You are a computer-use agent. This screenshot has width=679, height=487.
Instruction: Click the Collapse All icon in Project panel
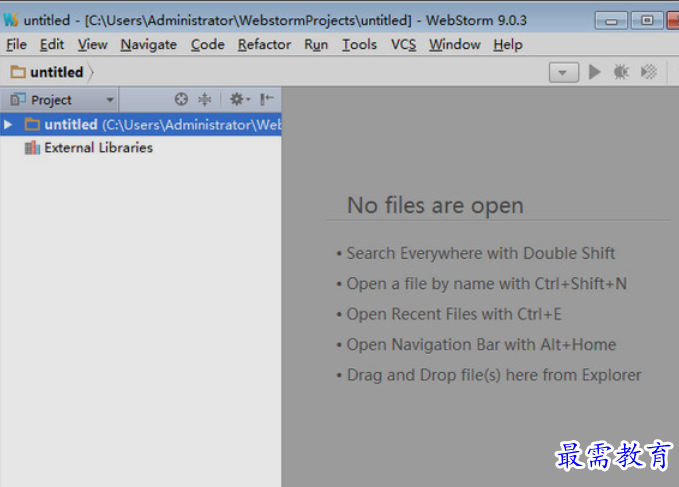pyautogui.click(x=205, y=99)
